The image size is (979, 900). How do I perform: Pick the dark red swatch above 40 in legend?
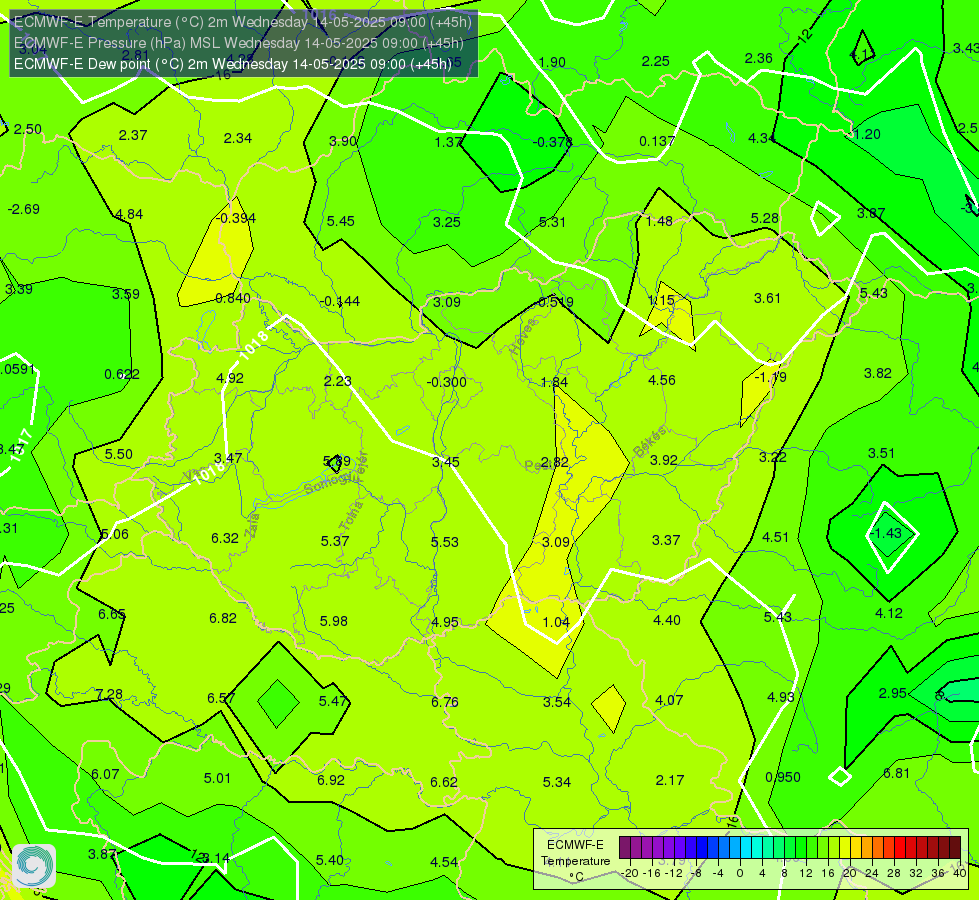coord(955,848)
